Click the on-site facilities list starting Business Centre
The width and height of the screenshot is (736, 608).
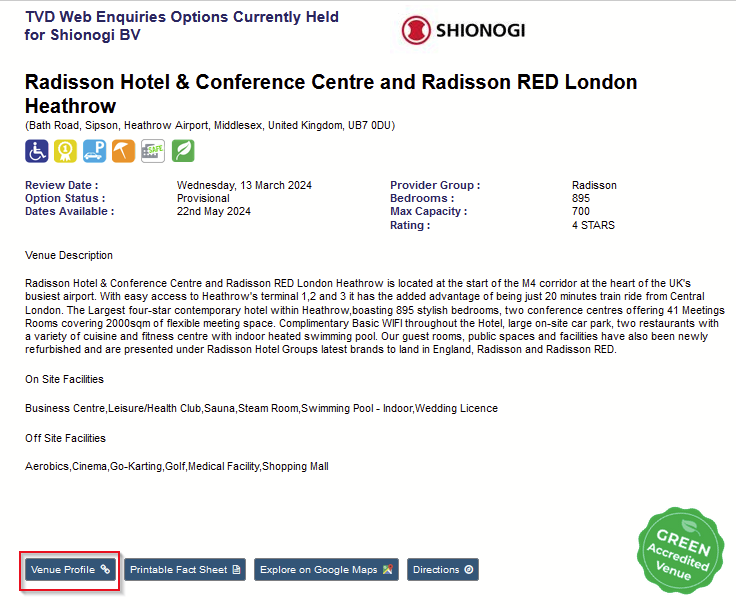261,408
